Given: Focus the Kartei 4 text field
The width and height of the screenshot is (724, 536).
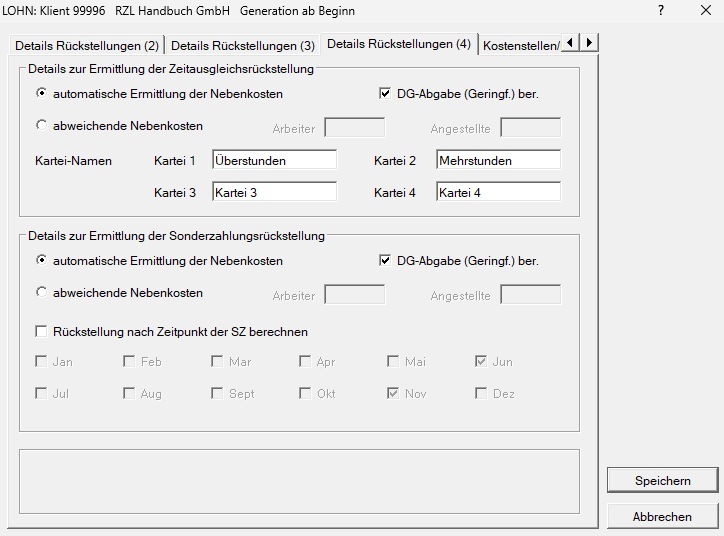Looking at the screenshot, I should point(498,192).
